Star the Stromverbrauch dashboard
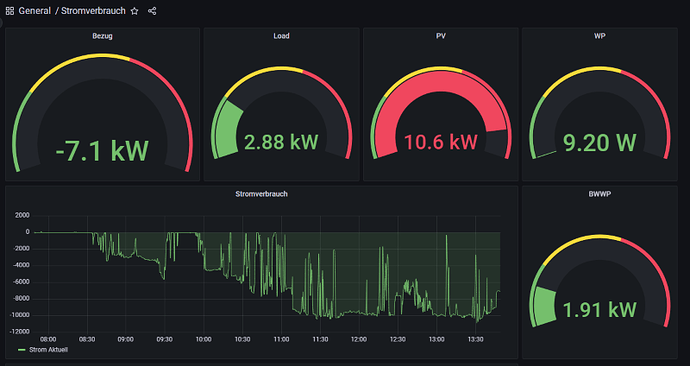Screen dimensions: 690x366 point(135,11)
